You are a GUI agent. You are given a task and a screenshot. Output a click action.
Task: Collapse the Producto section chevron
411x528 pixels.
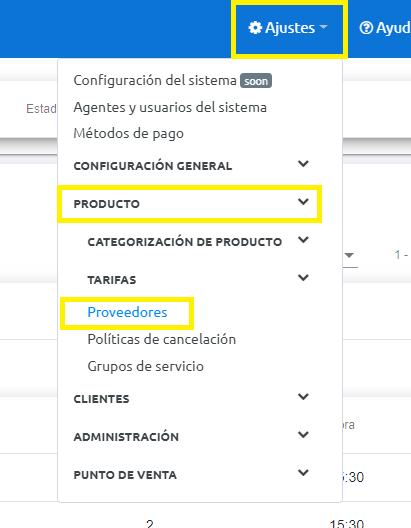point(303,202)
